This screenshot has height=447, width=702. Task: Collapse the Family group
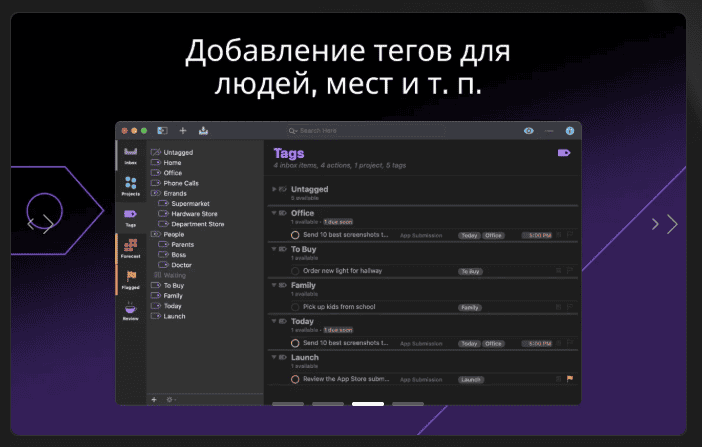pyautogui.click(x=274, y=285)
